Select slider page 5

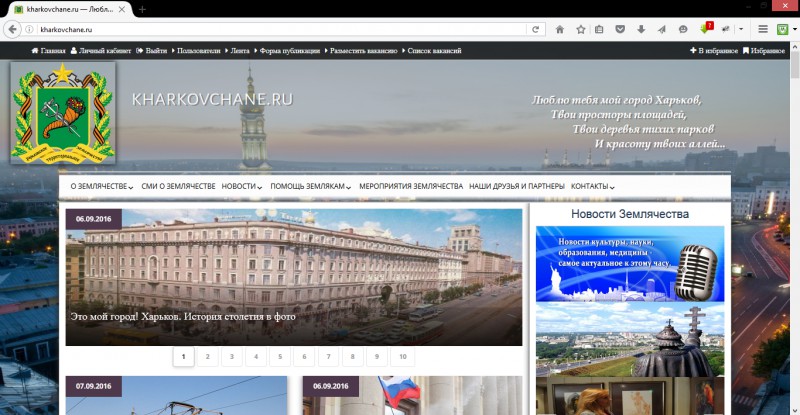click(x=280, y=356)
